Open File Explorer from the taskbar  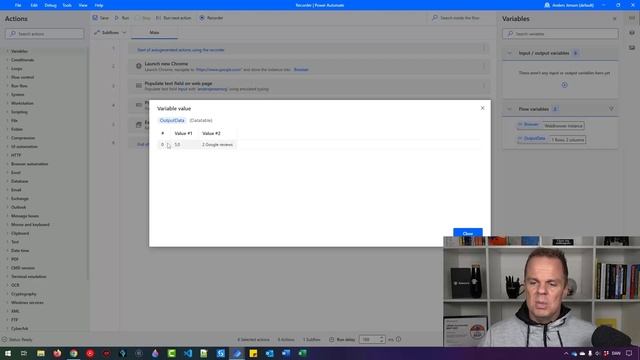click(x=41, y=353)
